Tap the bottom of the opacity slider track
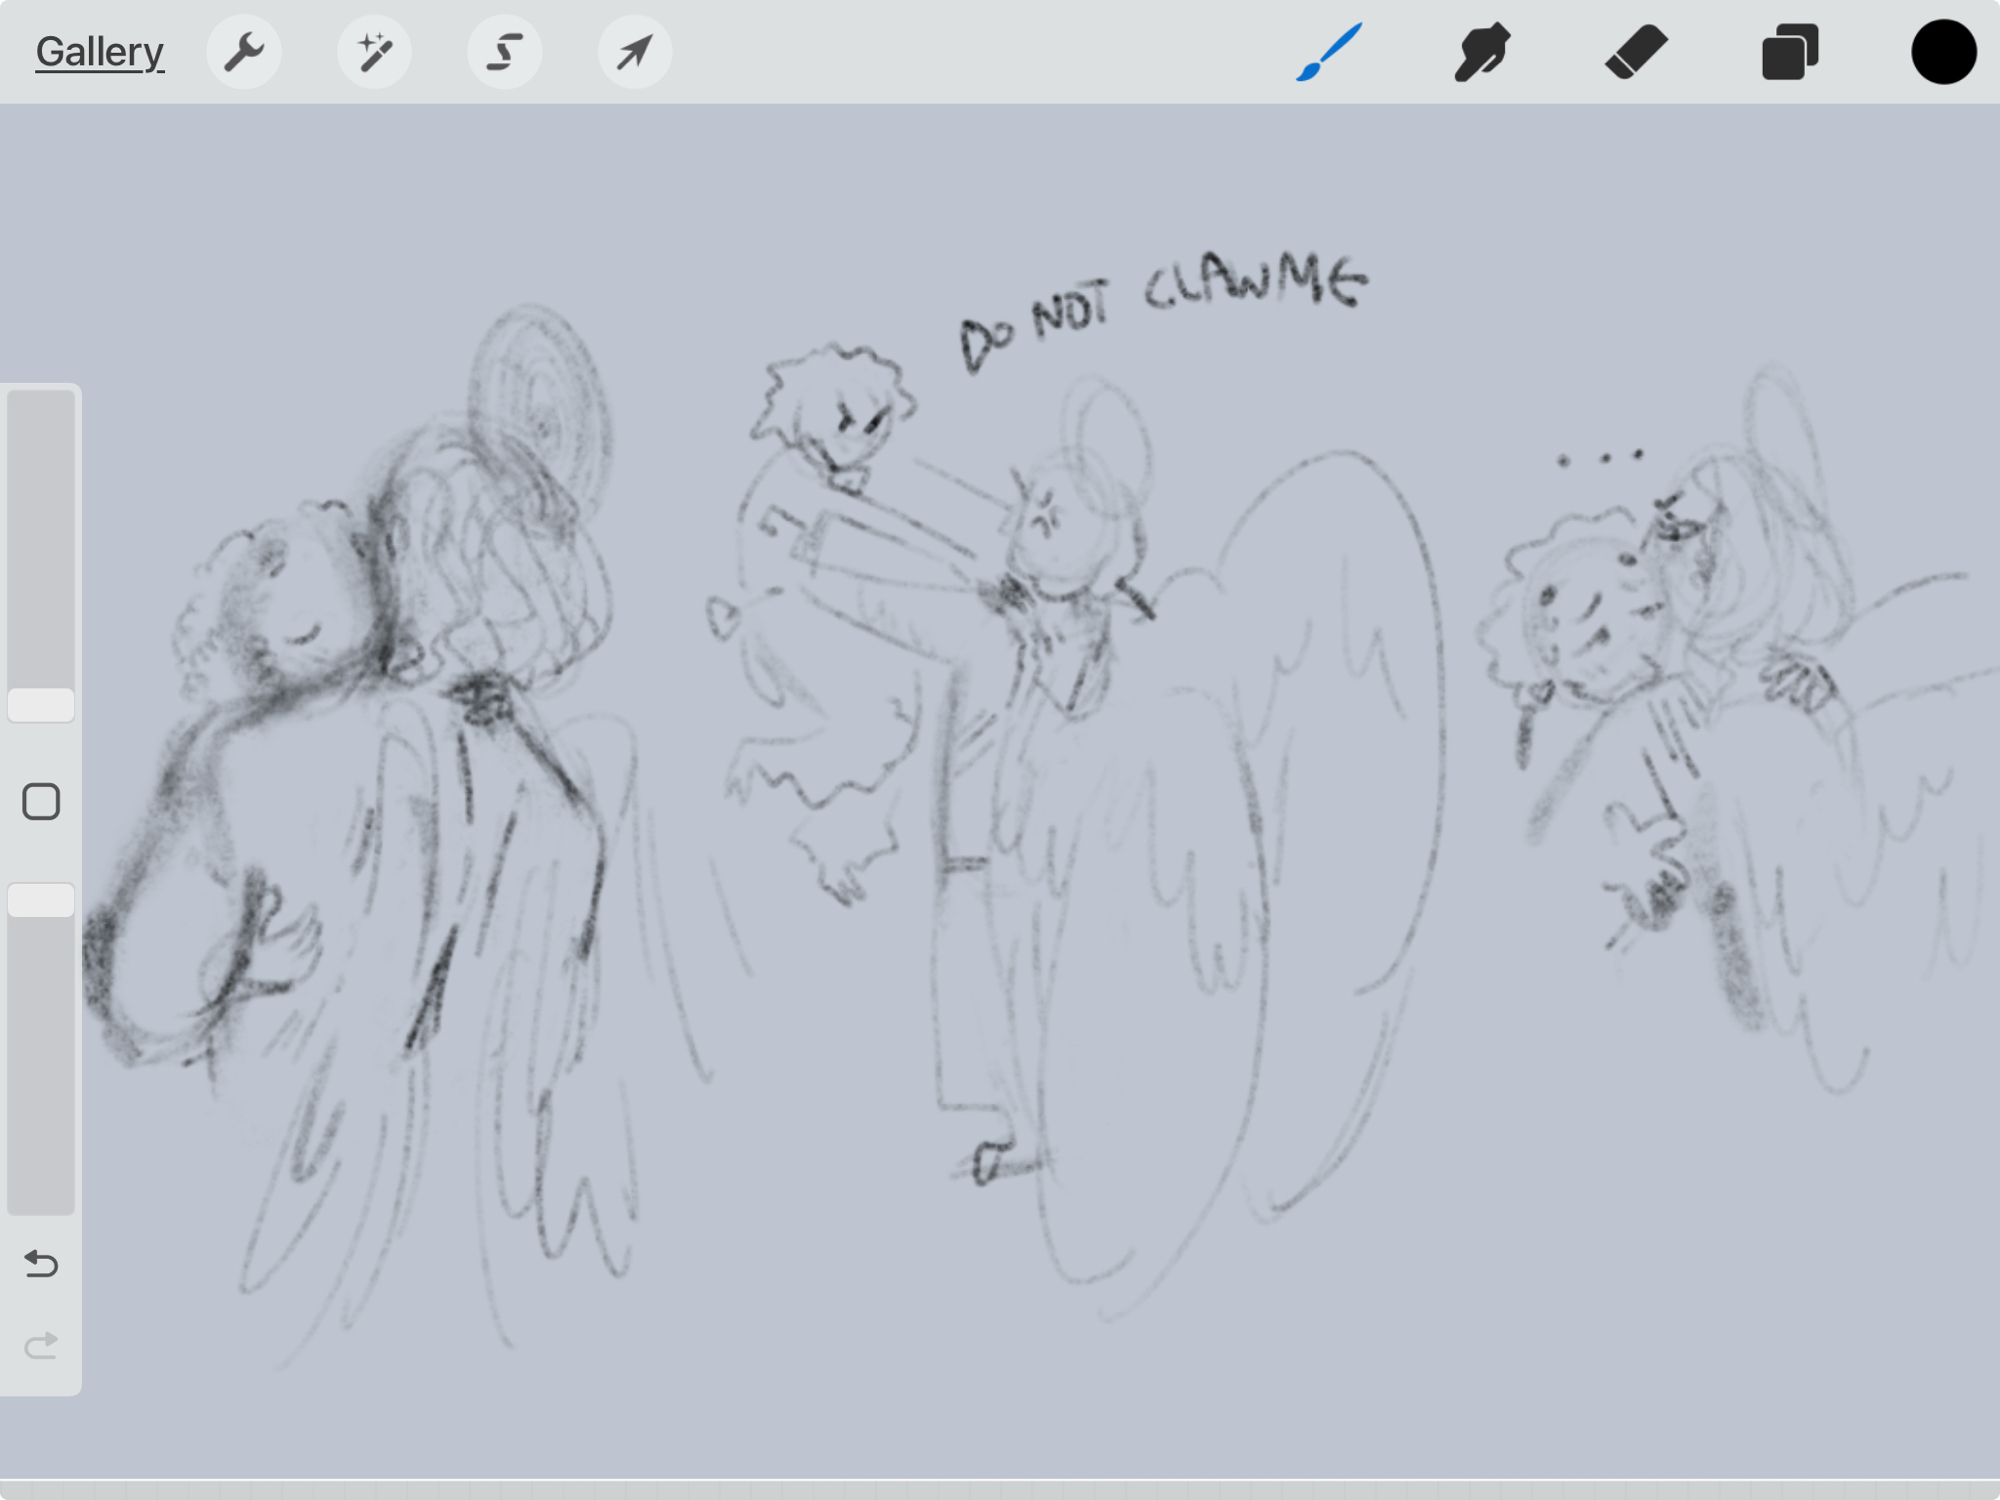 41,1195
